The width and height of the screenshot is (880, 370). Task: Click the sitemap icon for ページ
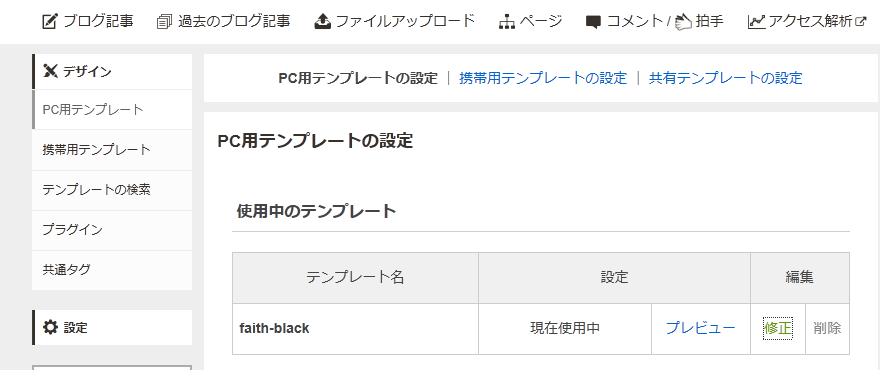507,22
